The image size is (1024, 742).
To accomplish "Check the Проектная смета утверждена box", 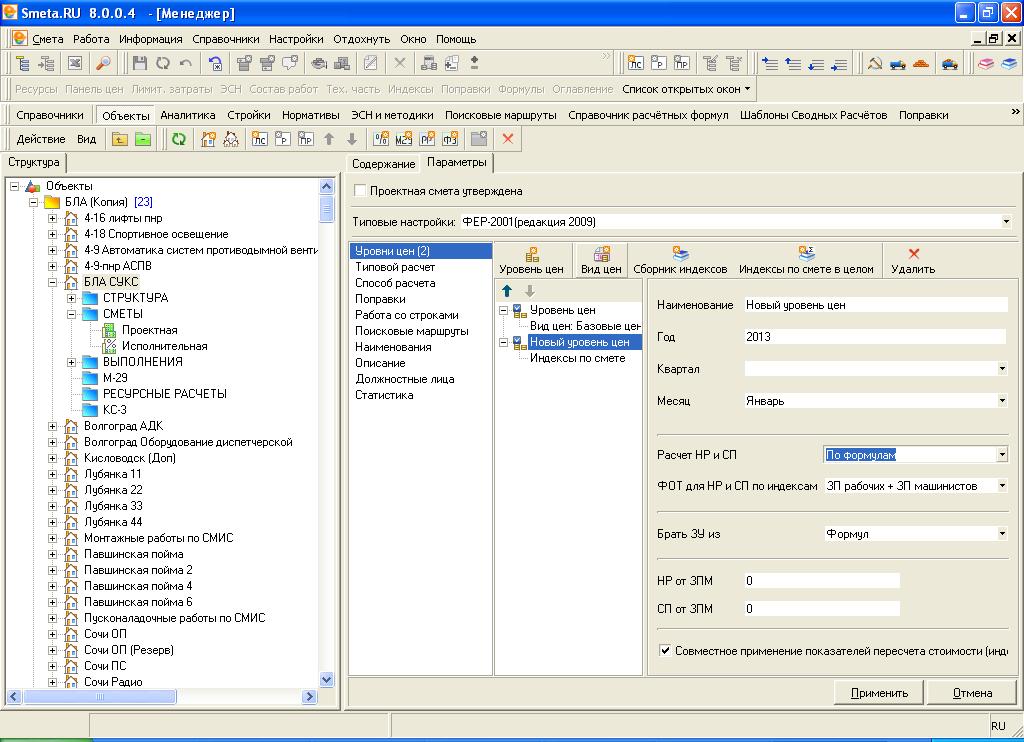I will tap(359, 191).
